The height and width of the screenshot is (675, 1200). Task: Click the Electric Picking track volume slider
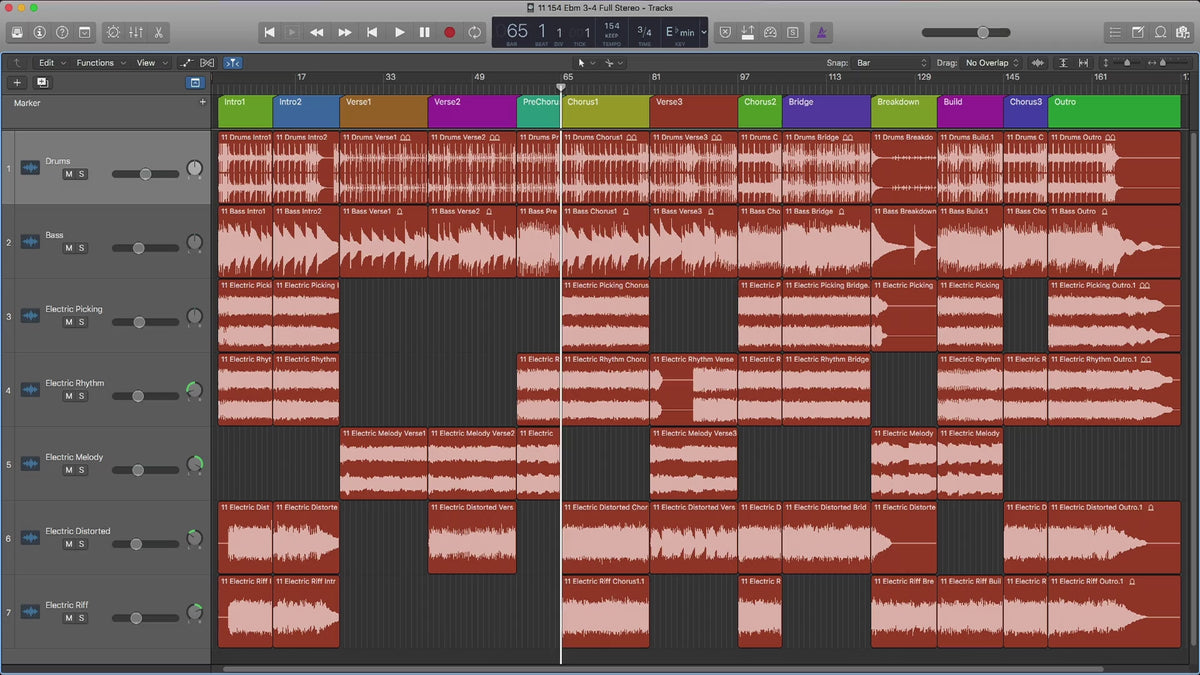tap(139, 322)
